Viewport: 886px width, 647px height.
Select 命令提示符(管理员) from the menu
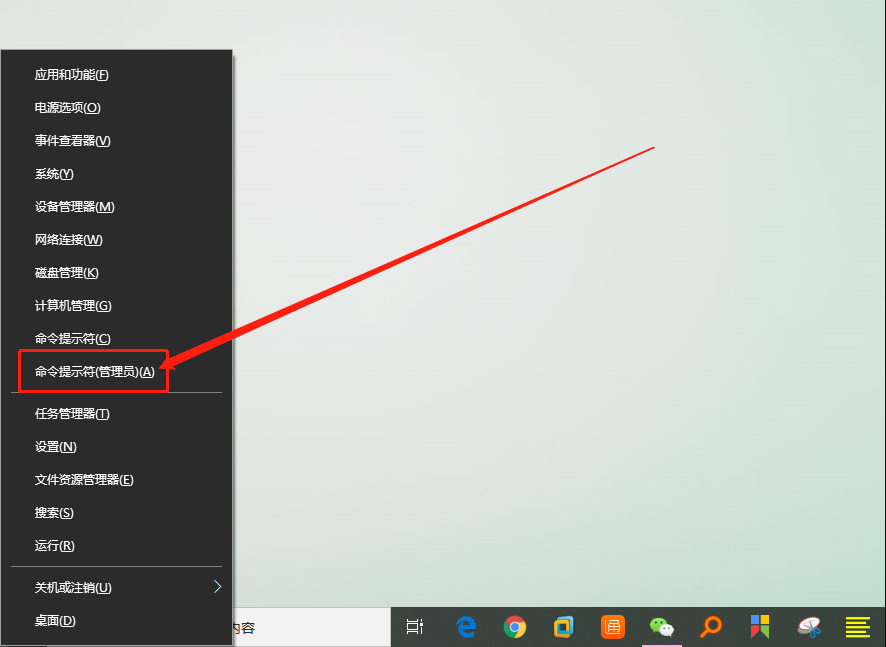click(93, 371)
